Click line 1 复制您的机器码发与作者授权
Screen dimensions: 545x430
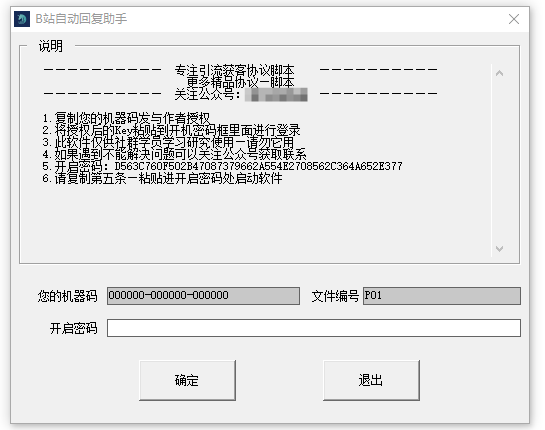[x=127, y=118]
